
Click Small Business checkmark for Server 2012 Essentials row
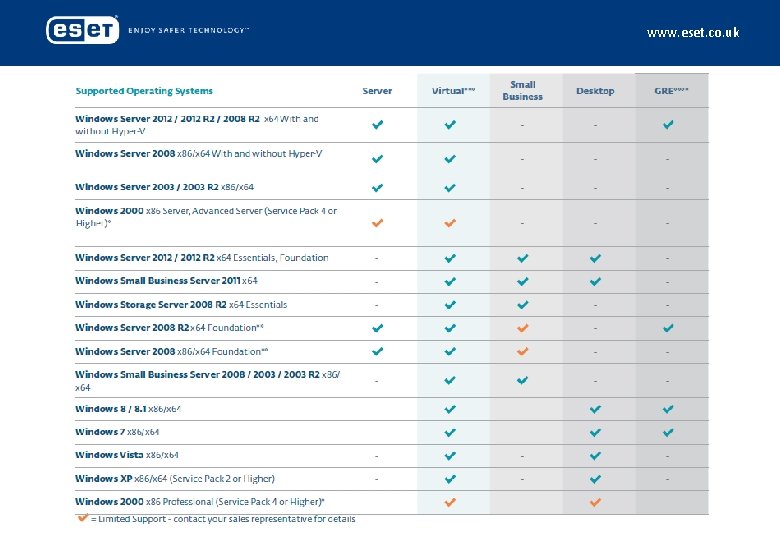coord(522,258)
